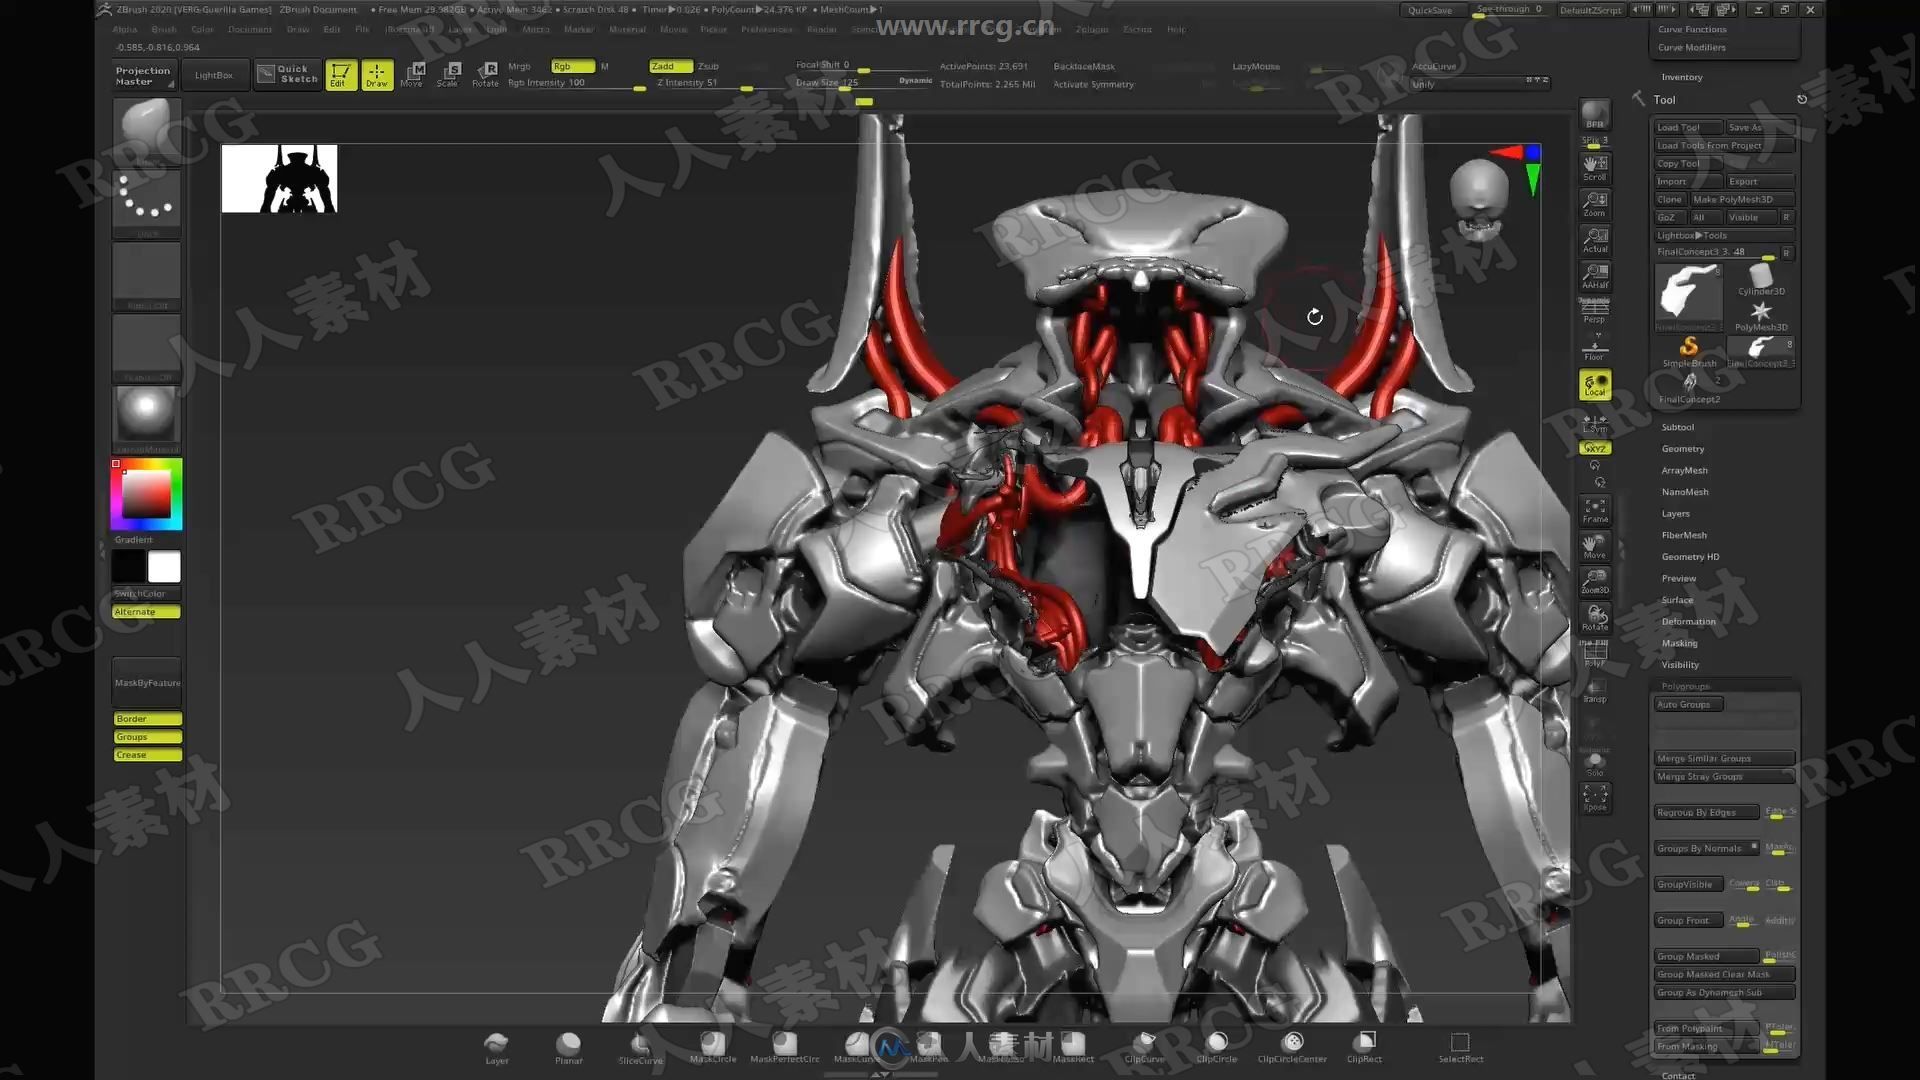This screenshot has width=1920, height=1080.
Task: Click the Scroll canvas icon
Action: 1595,167
